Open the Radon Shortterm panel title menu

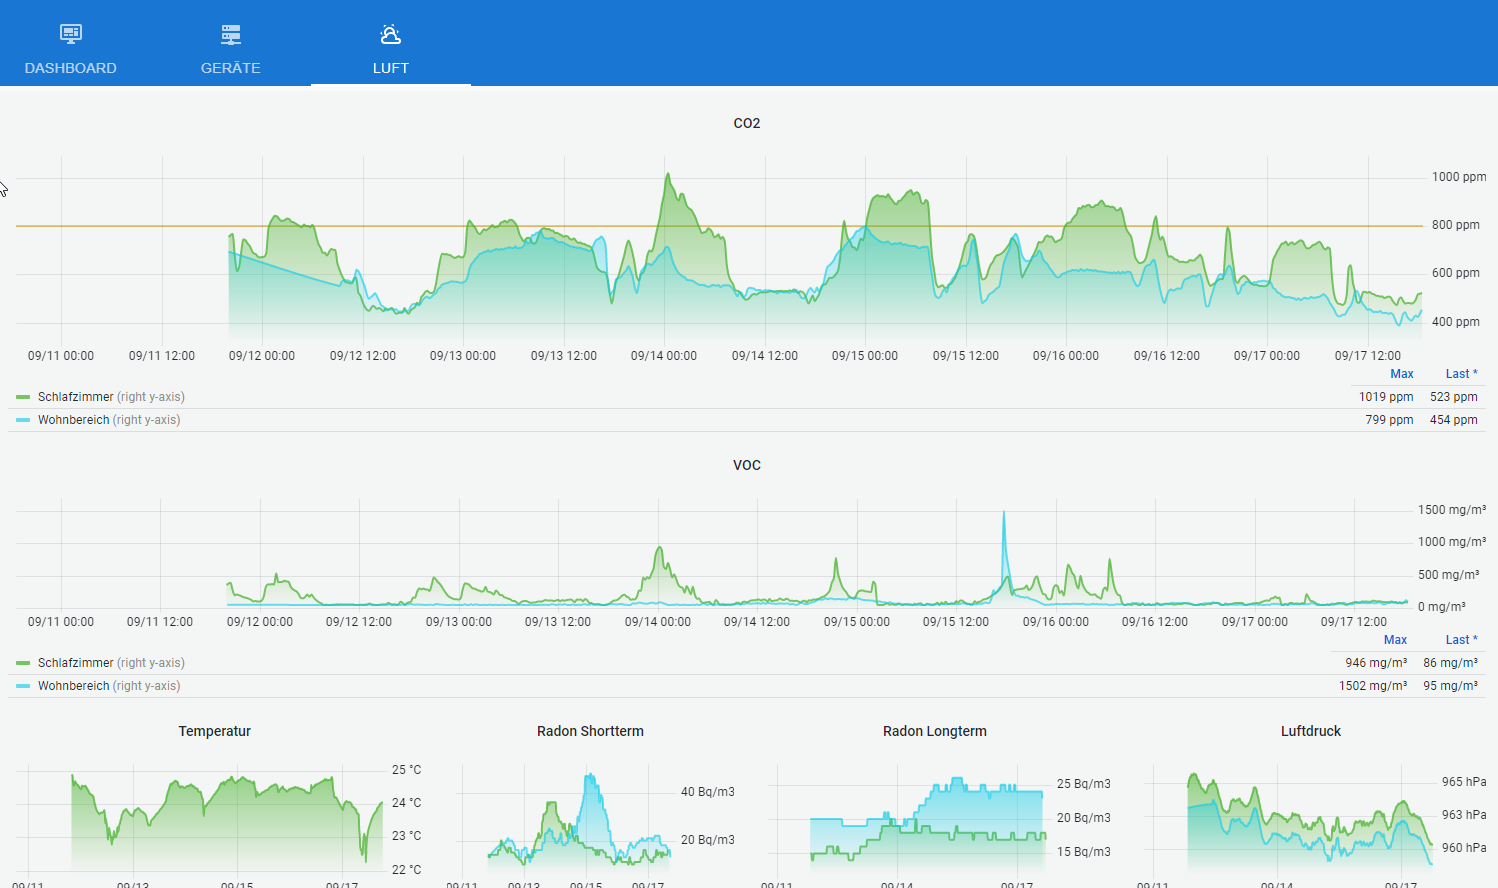pos(590,731)
